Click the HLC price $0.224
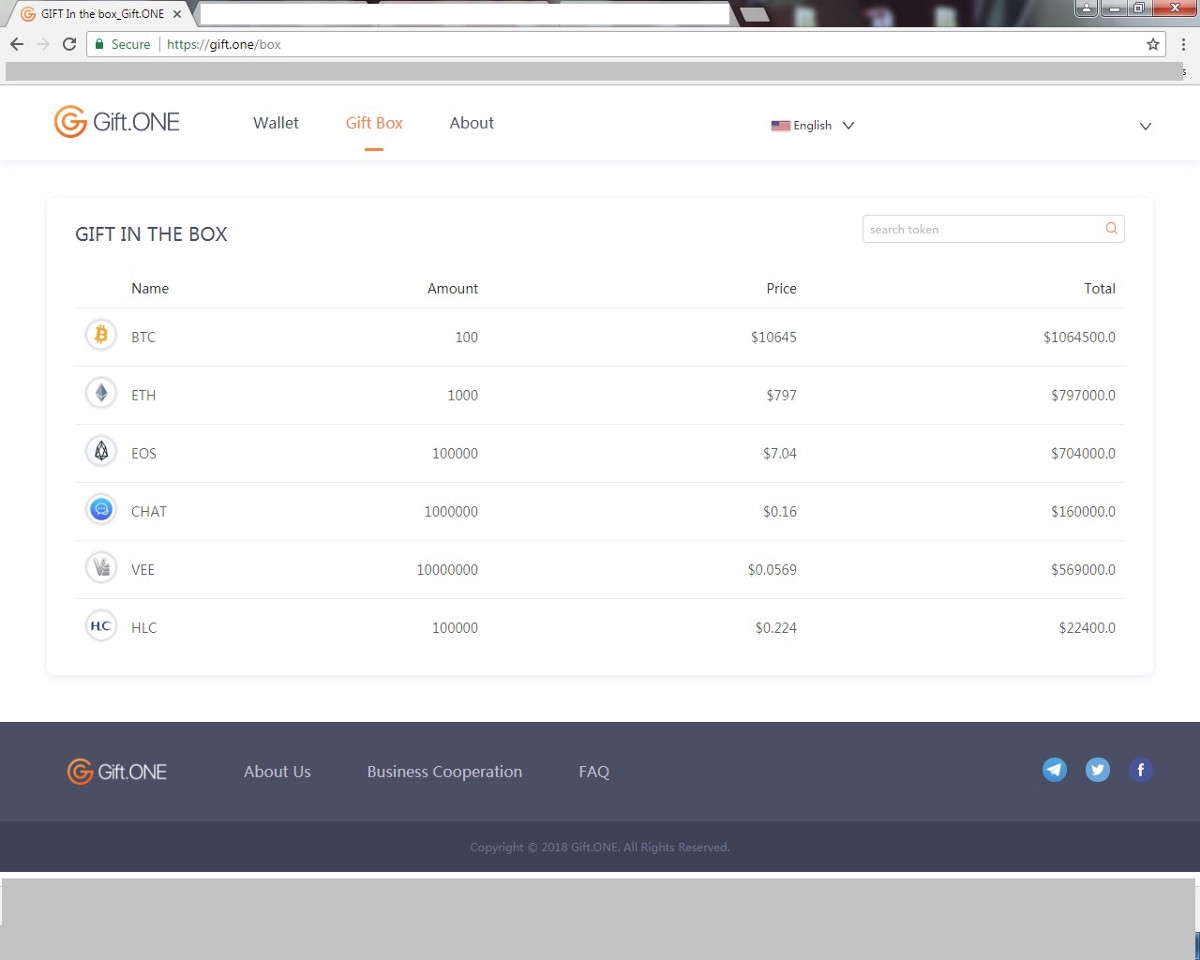 point(776,627)
